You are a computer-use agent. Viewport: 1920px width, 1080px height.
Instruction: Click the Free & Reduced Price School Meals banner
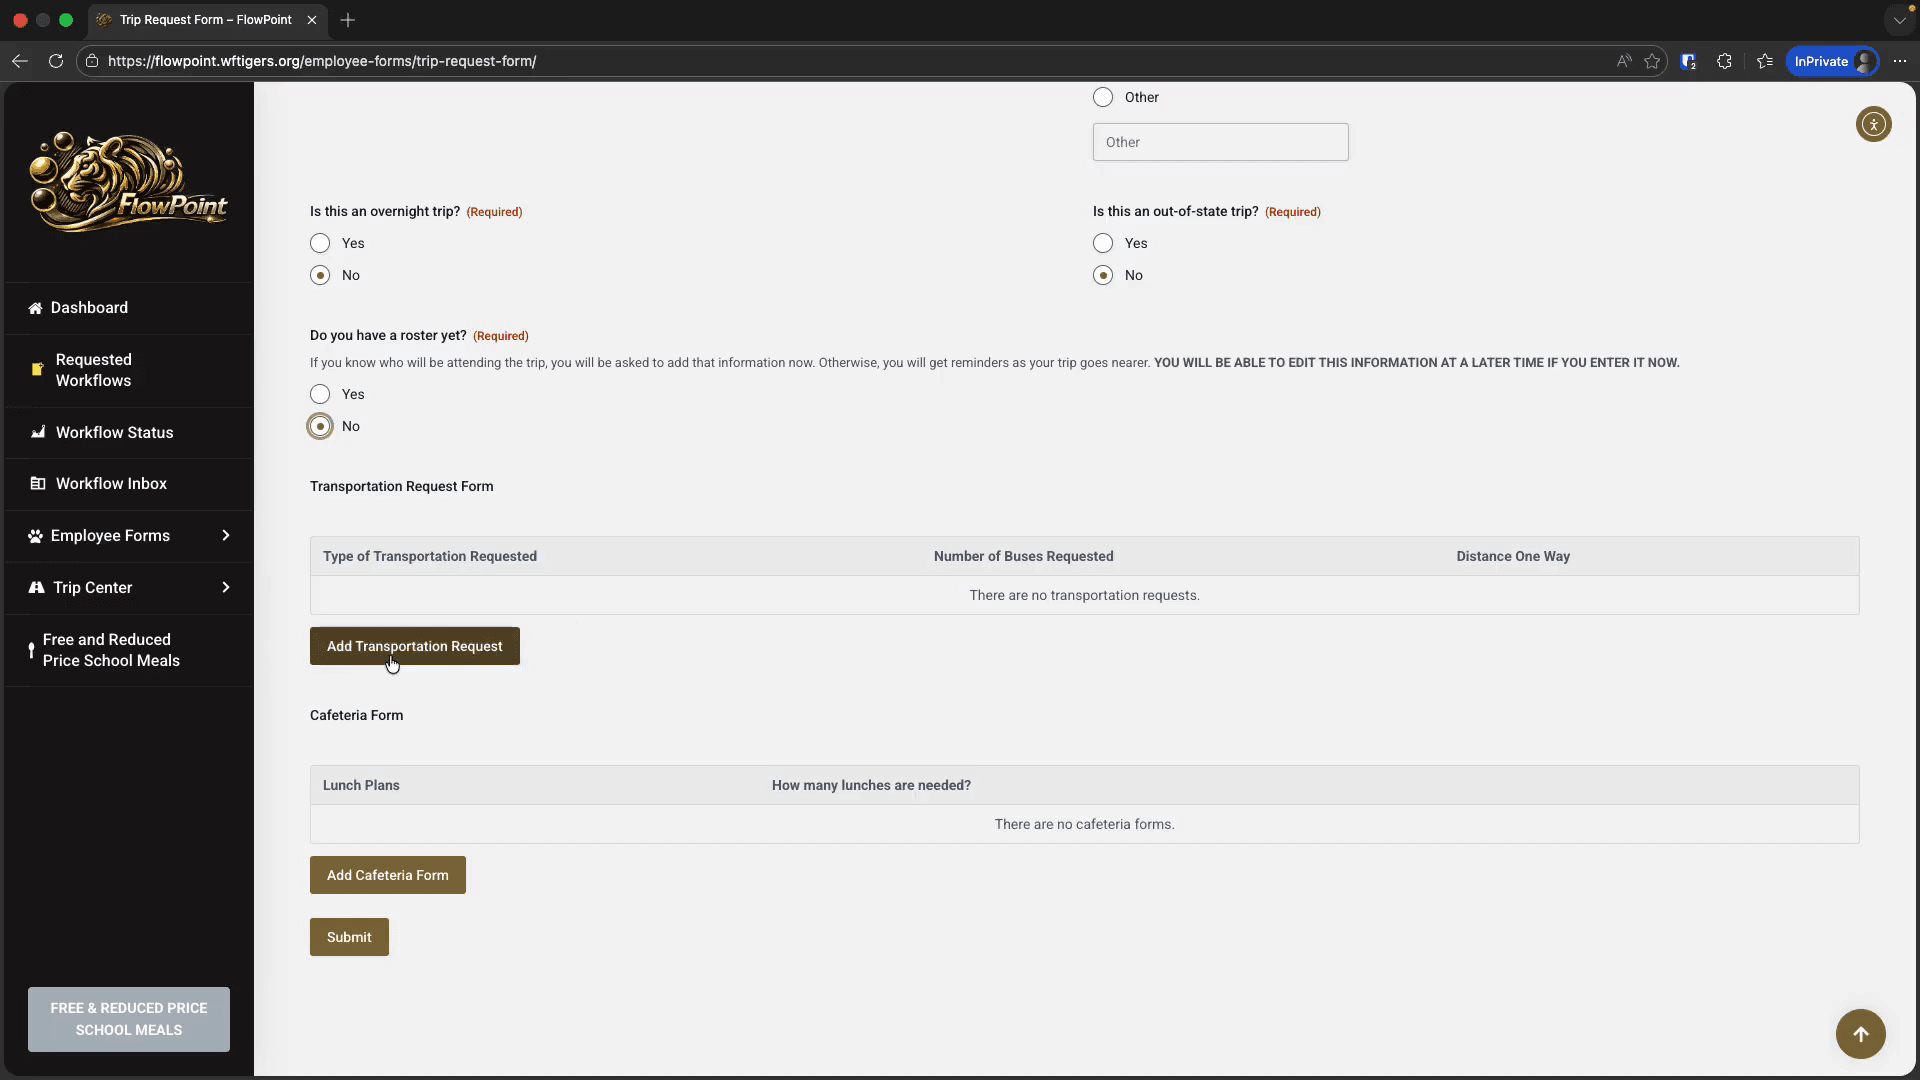(129, 1019)
